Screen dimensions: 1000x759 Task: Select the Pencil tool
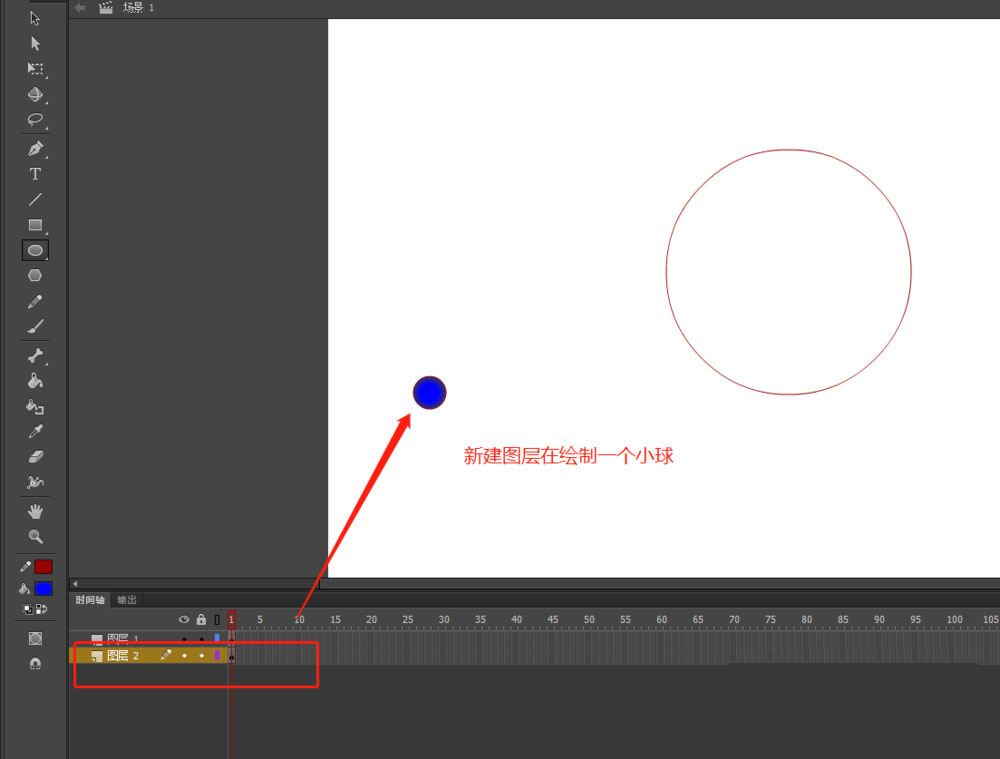point(35,302)
